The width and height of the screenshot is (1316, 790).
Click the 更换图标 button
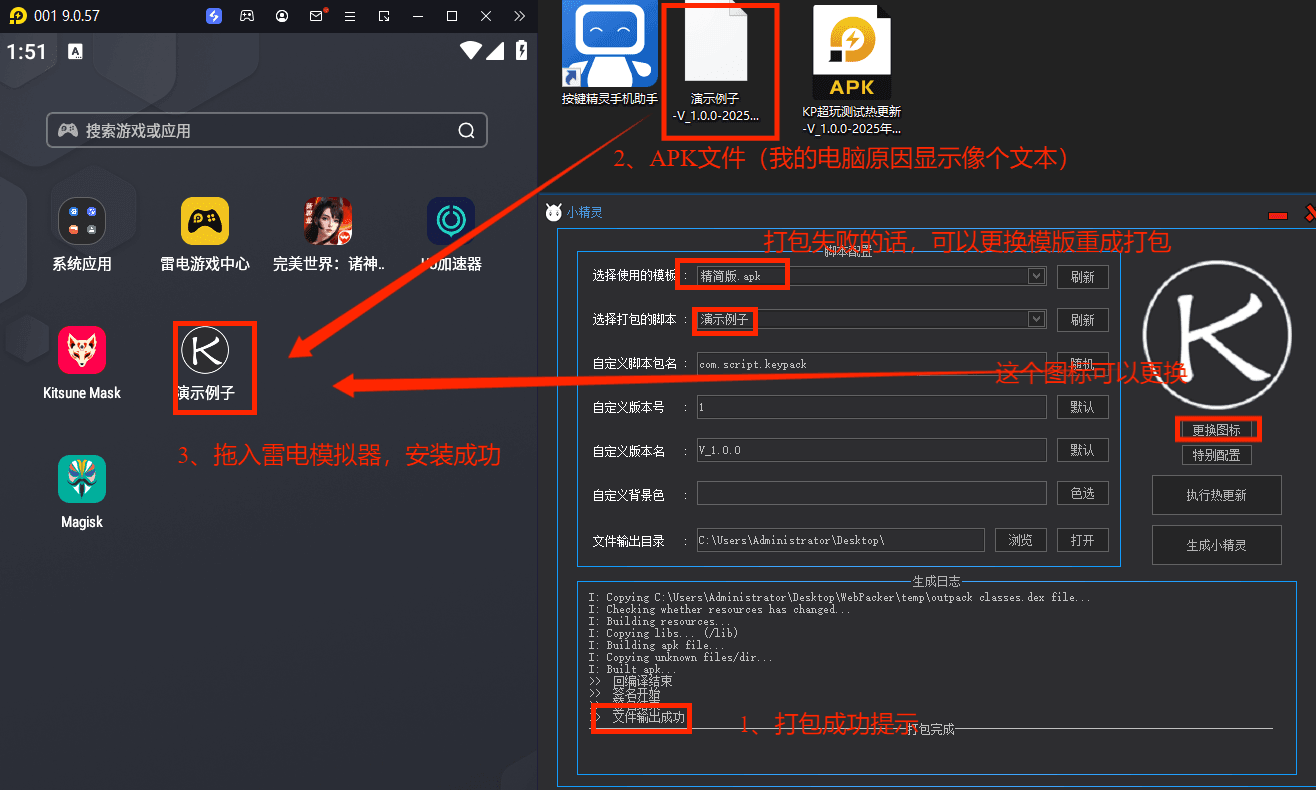1217,430
